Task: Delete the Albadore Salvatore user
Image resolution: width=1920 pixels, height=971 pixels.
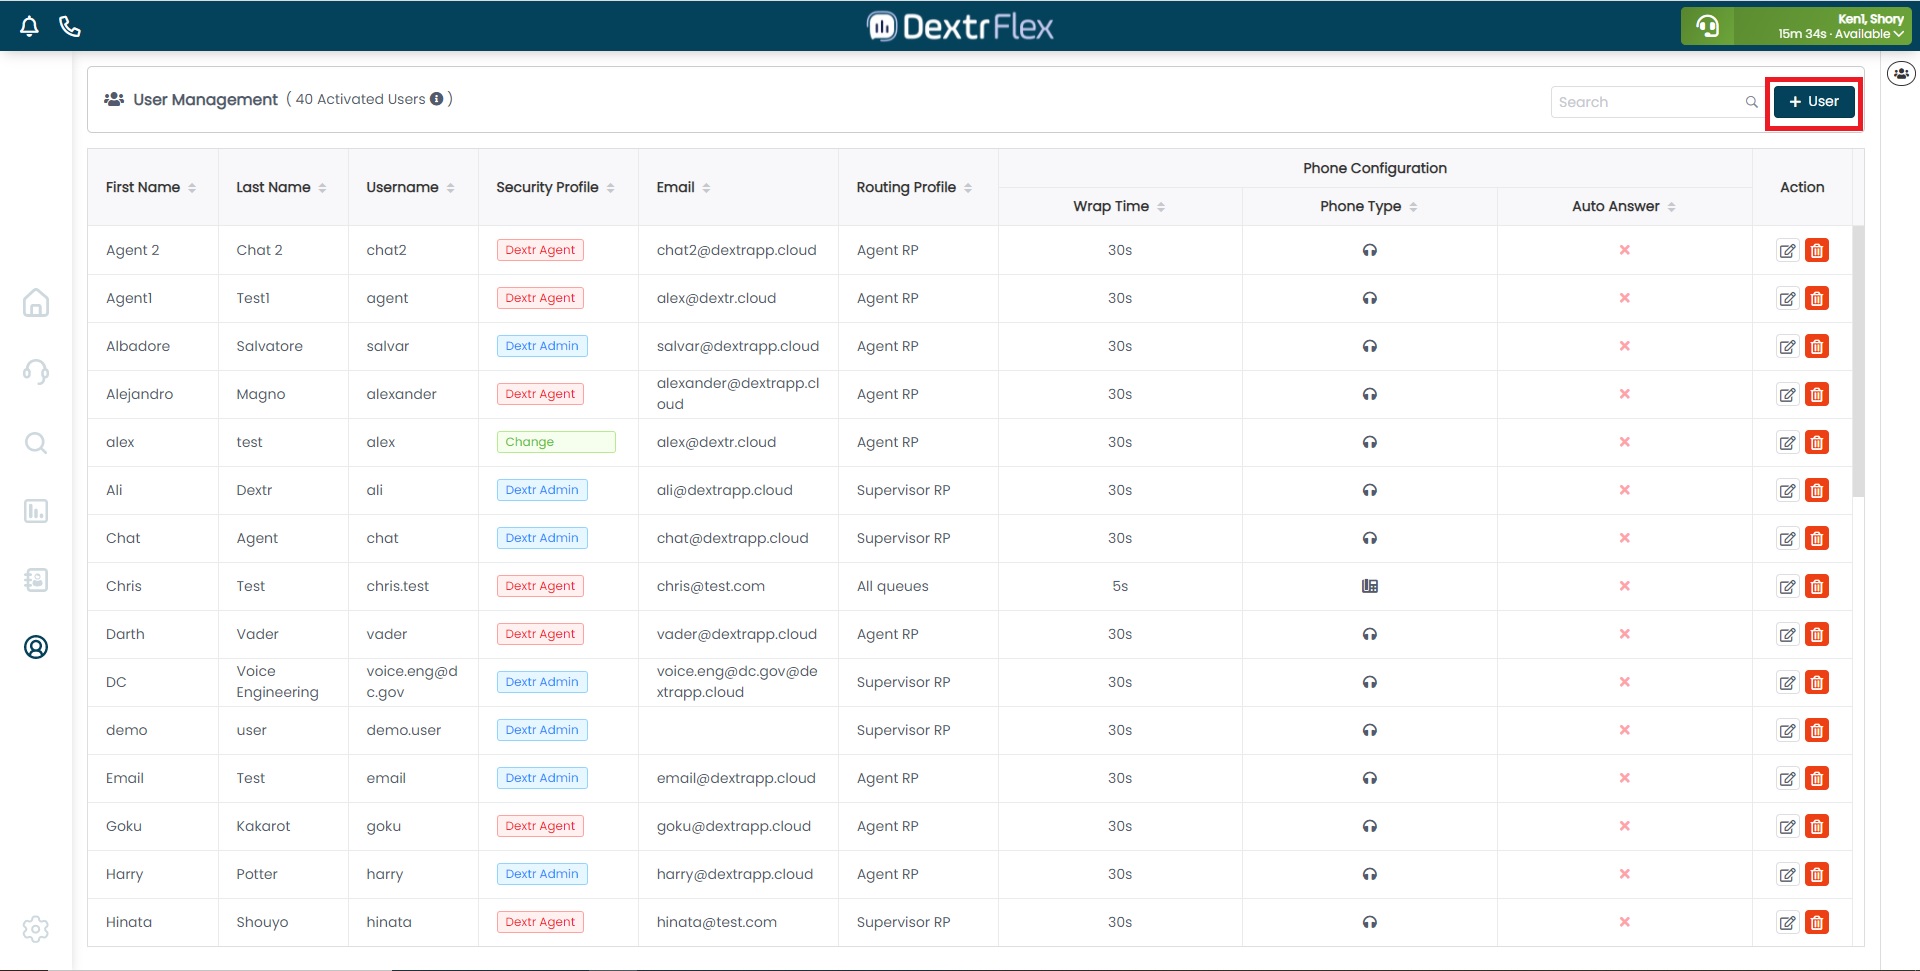Action: [x=1817, y=347]
